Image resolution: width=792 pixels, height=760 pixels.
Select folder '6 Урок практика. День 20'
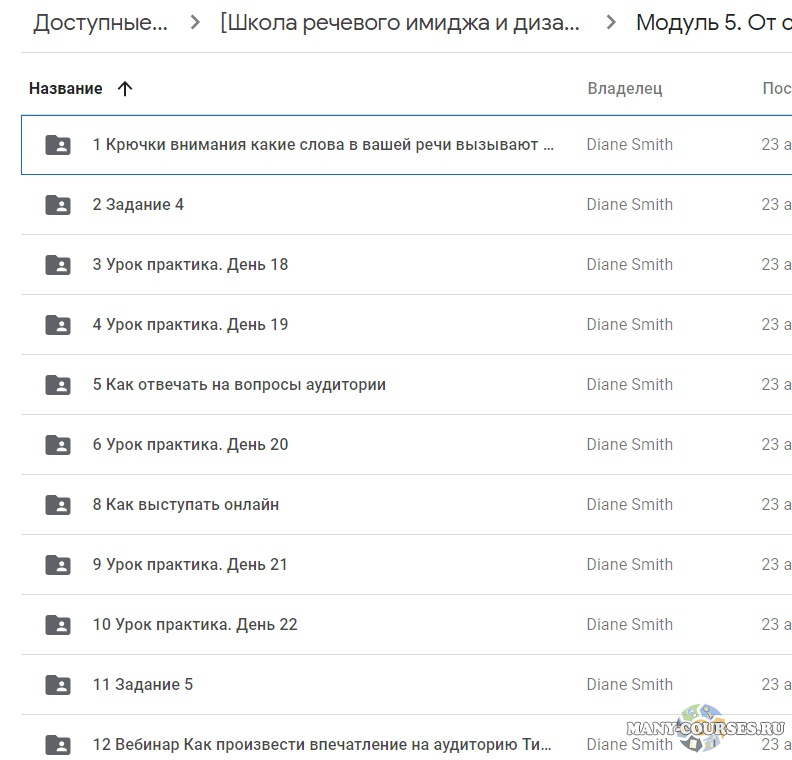[x=190, y=445]
